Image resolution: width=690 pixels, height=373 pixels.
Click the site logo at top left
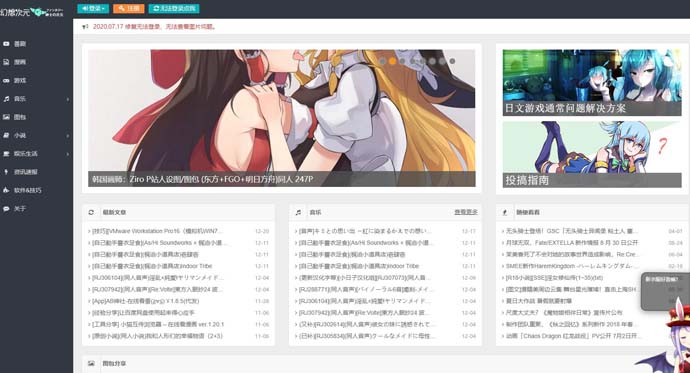point(32,12)
